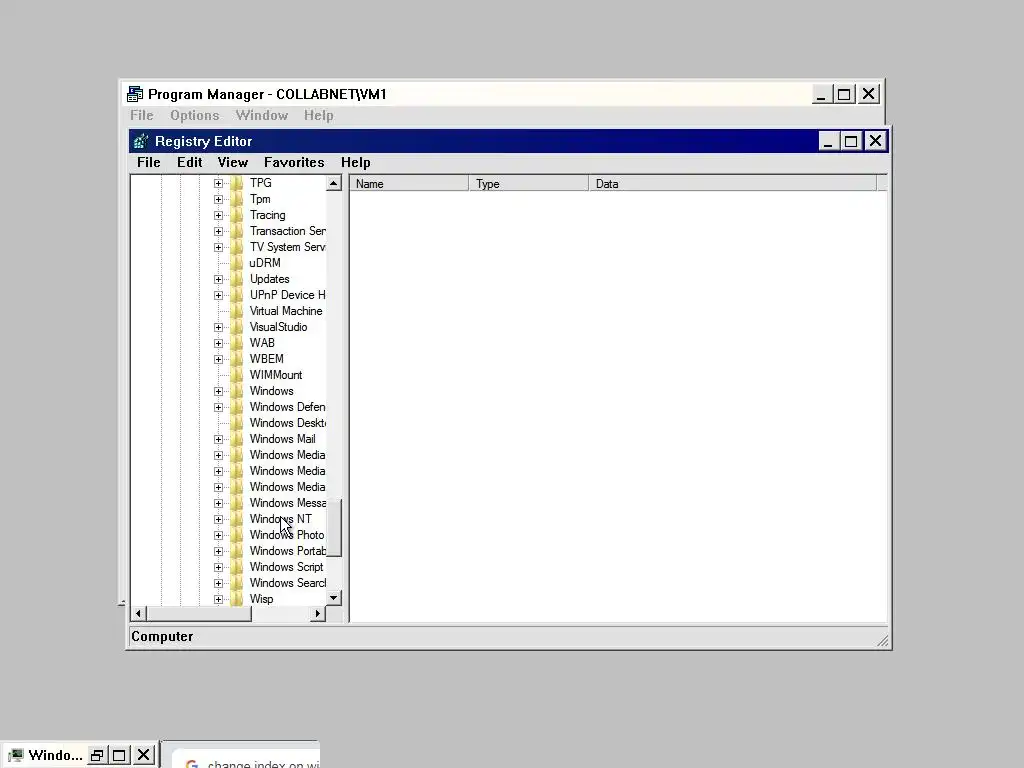The height and width of the screenshot is (768, 1024).
Task: Expand the Updates registry key
Action: [x=218, y=280]
